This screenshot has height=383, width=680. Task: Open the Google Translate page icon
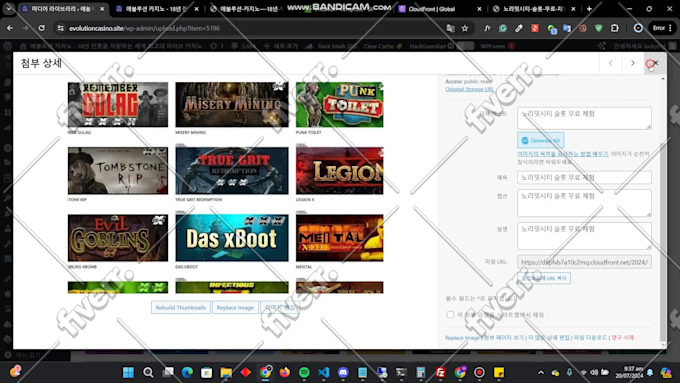coord(451,28)
